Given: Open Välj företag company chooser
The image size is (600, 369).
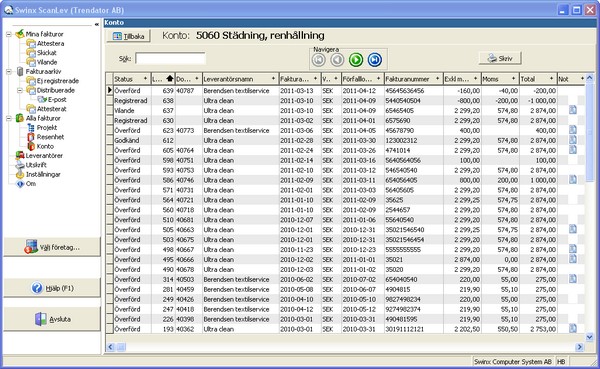Looking at the screenshot, I should 52,247.
